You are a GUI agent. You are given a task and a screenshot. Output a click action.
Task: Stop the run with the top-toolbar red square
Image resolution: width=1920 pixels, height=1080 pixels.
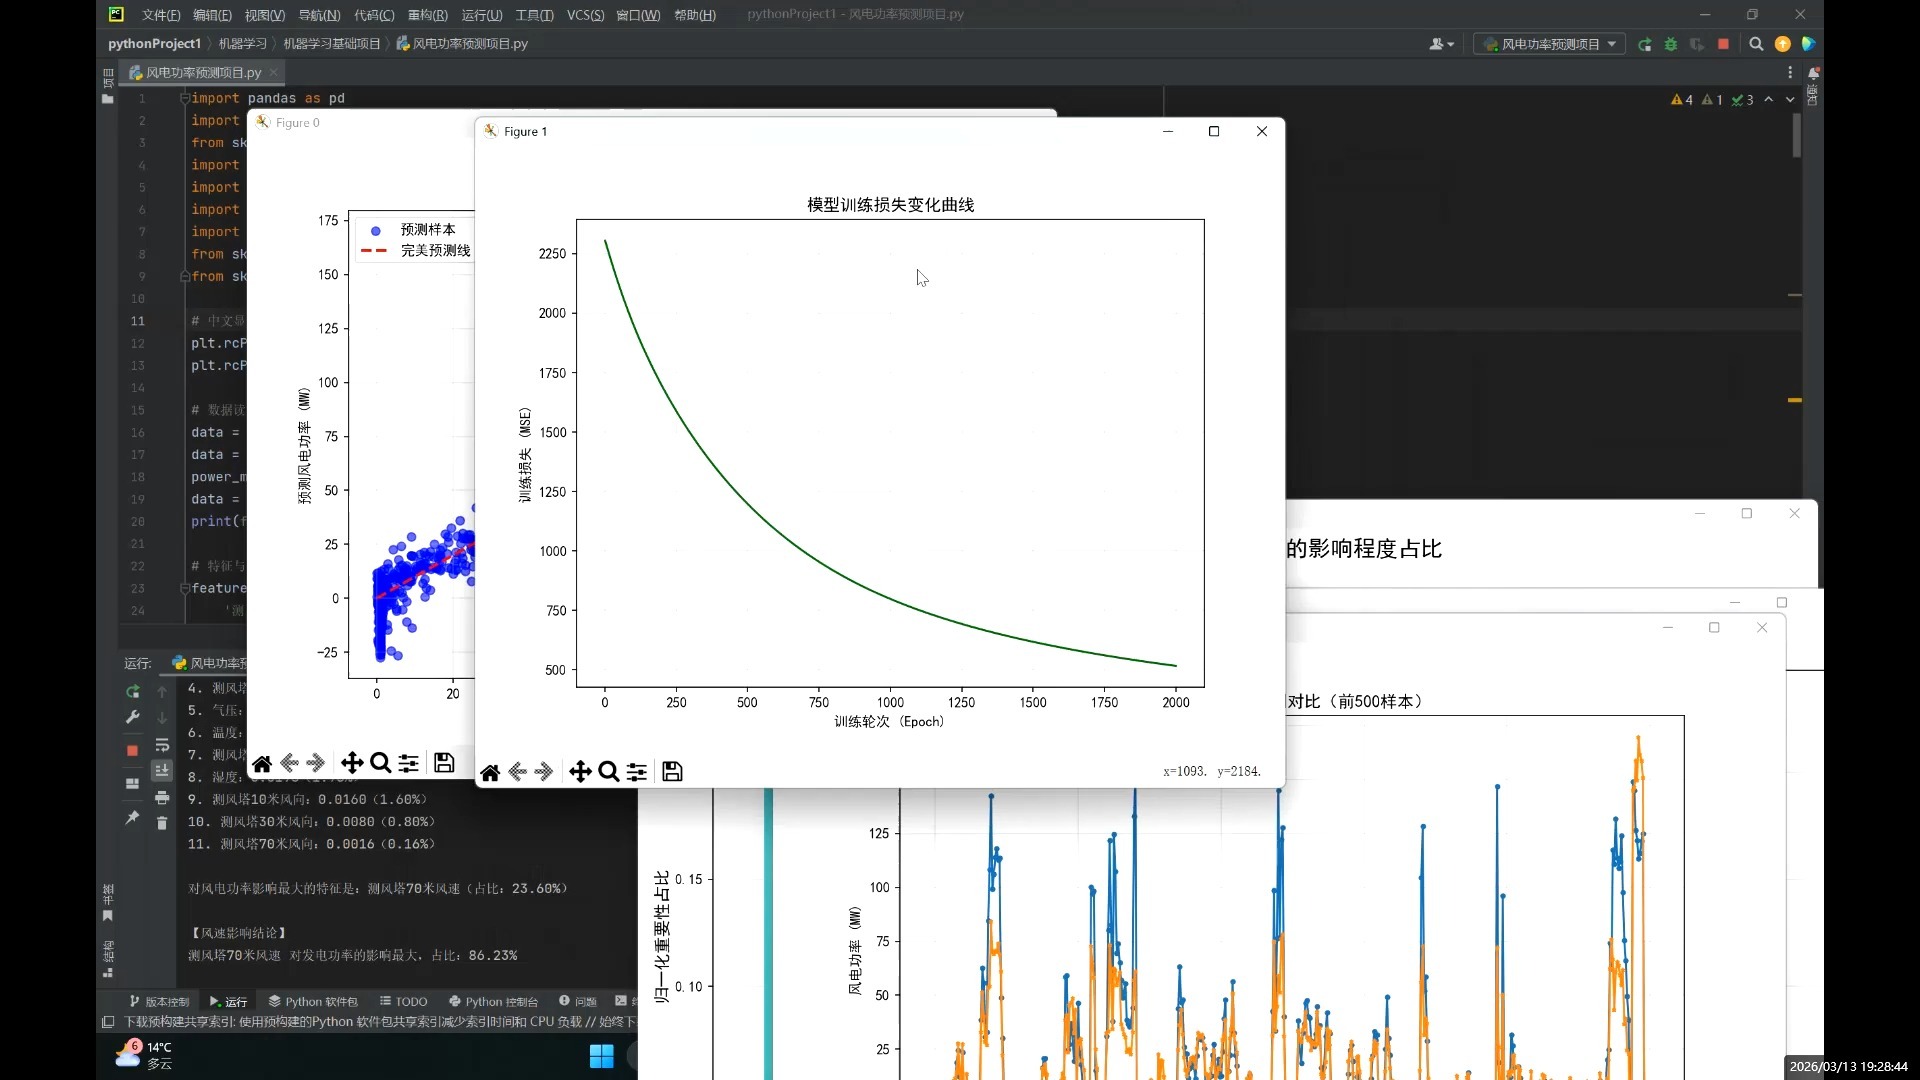[x=1723, y=44]
